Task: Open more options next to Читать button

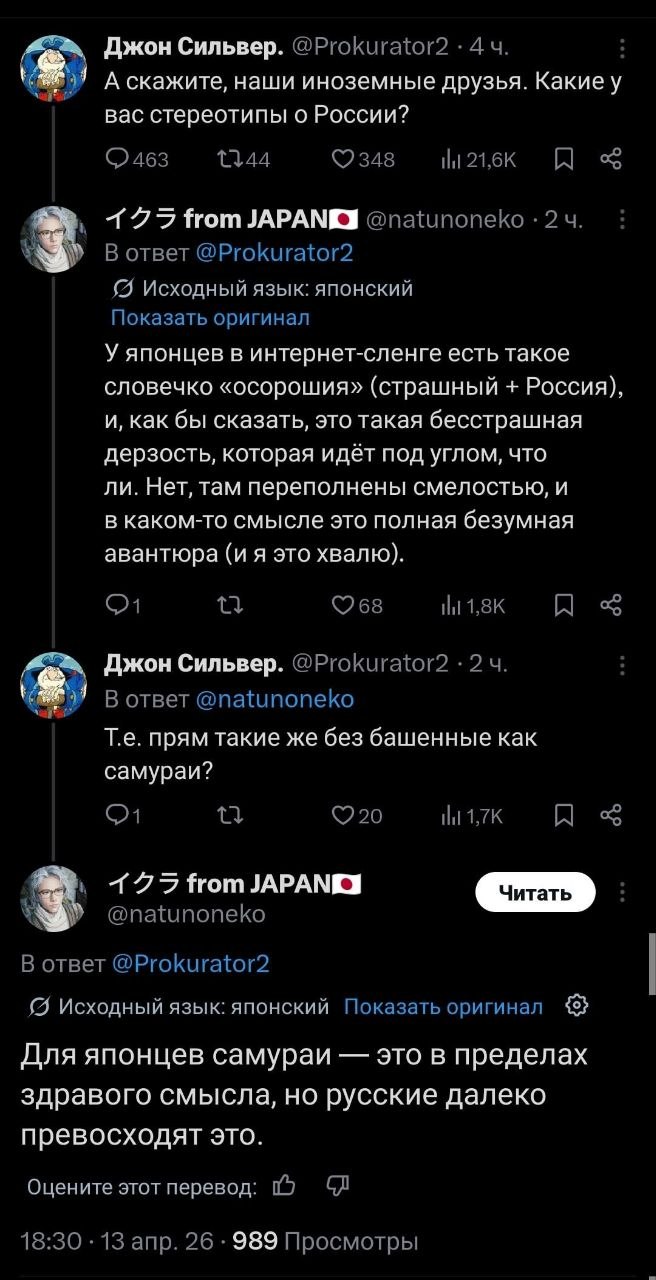Action: pos(622,893)
